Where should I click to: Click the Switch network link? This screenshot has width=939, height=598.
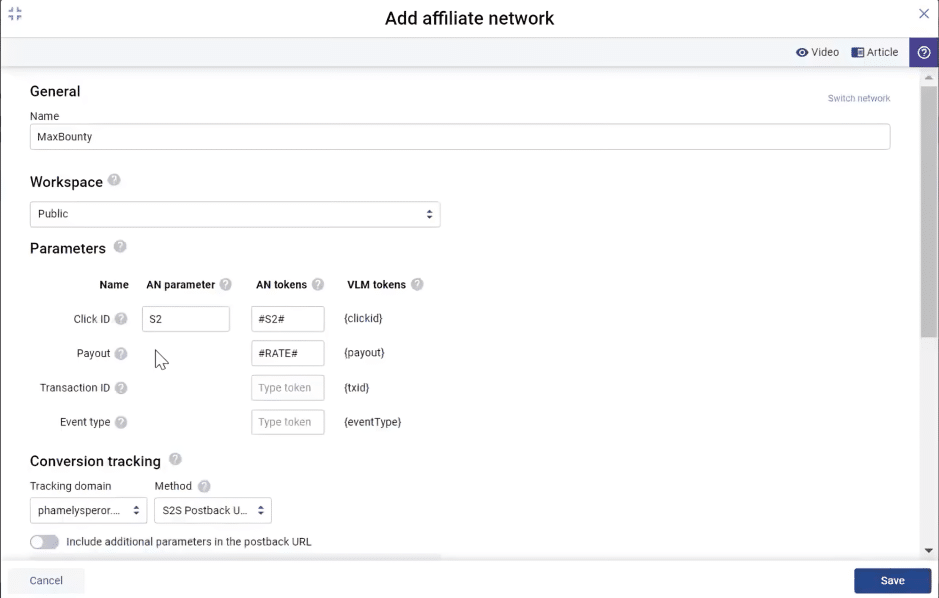pos(859,98)
